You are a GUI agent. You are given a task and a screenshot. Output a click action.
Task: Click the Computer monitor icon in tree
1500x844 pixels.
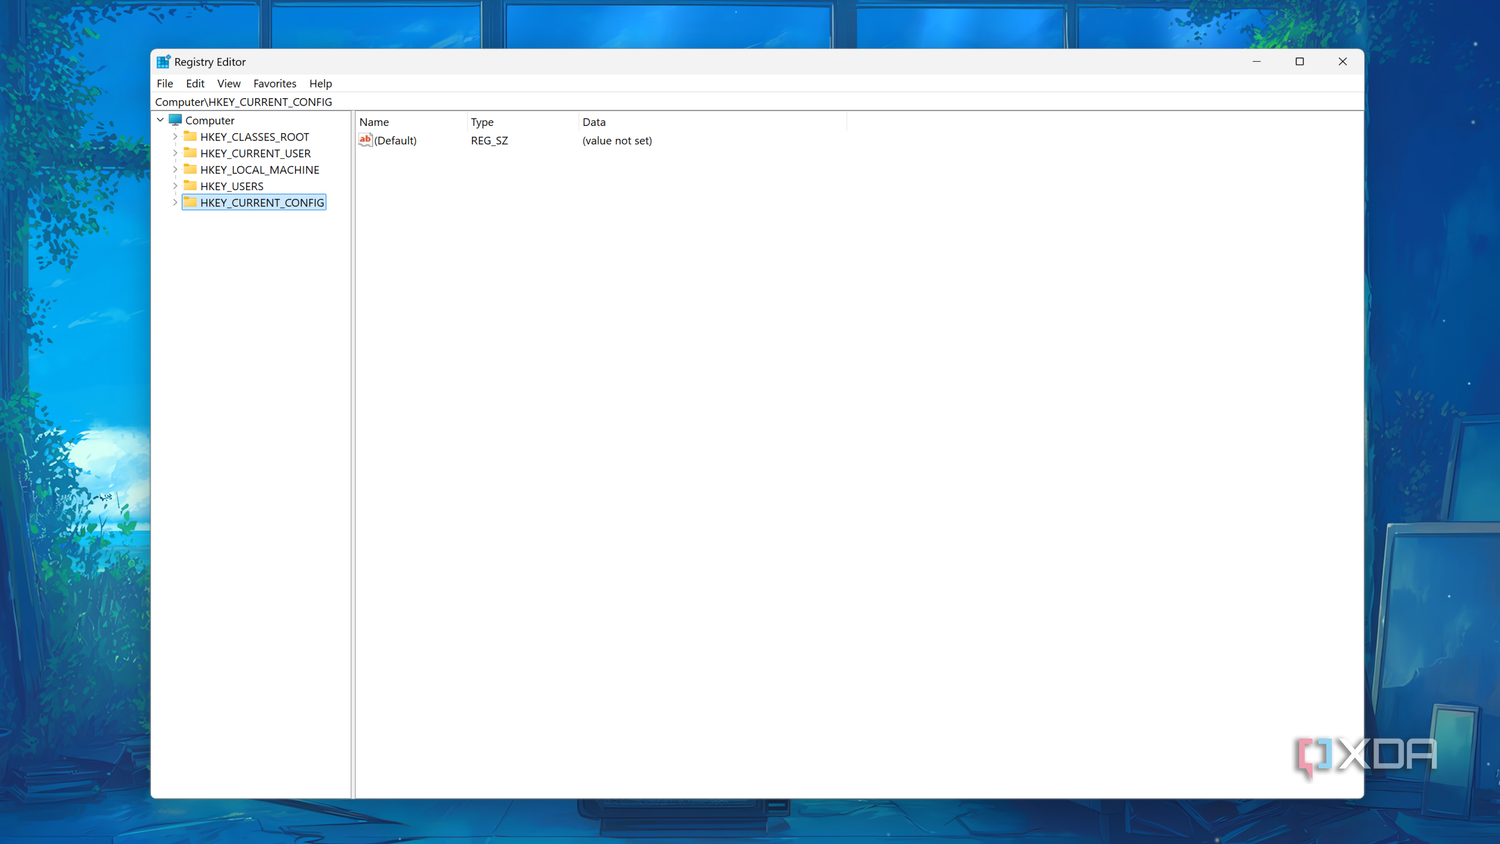(x=175, y=120)
